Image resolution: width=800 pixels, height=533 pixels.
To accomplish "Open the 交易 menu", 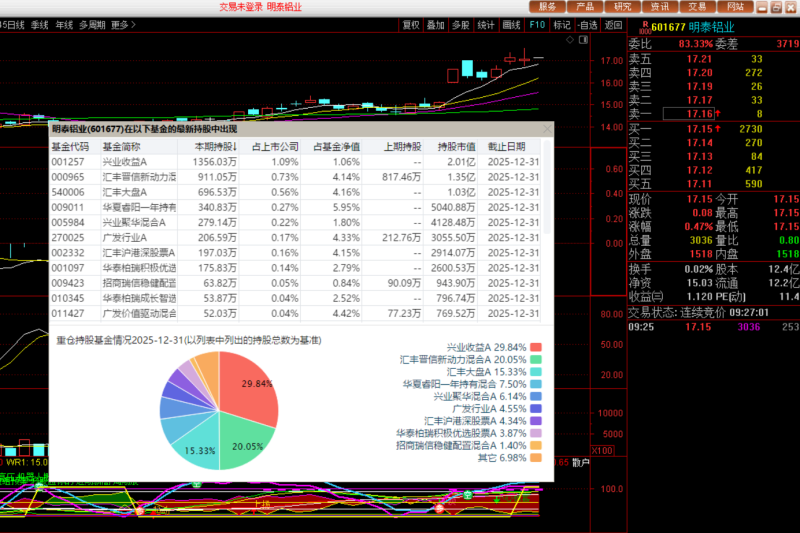I will coord(697,7).
